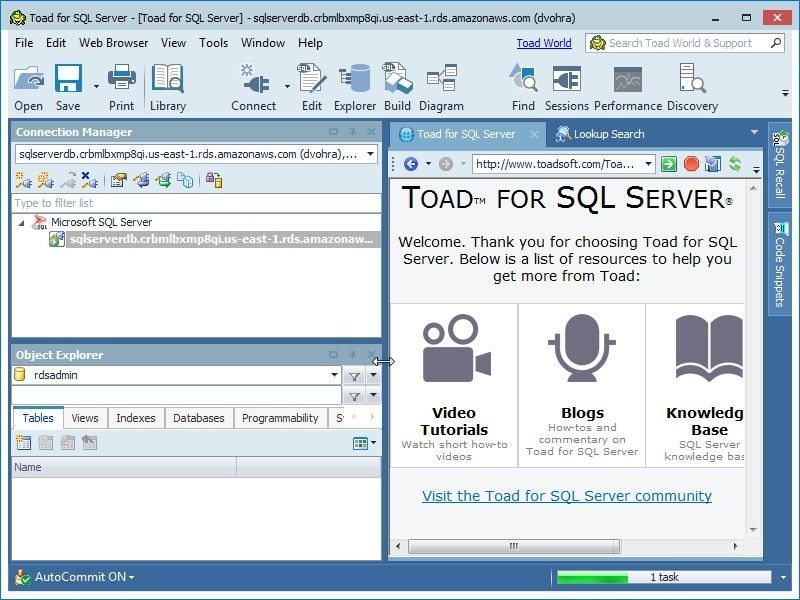Image resolution: width=800 pixels, height=600 pixels.
Task: Click the 1 task progress bar
Action: (x=664, y=577)
